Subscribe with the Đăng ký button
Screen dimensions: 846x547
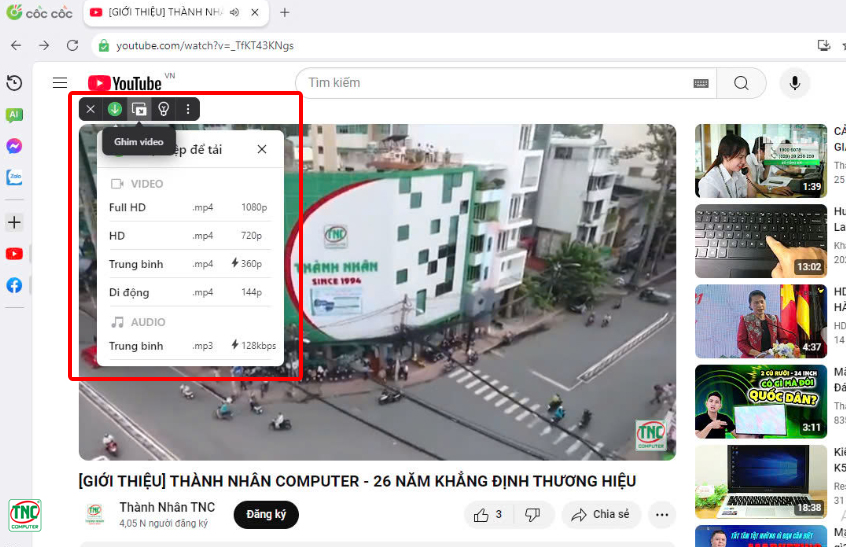pyautogui.click(x=266, y=515)
